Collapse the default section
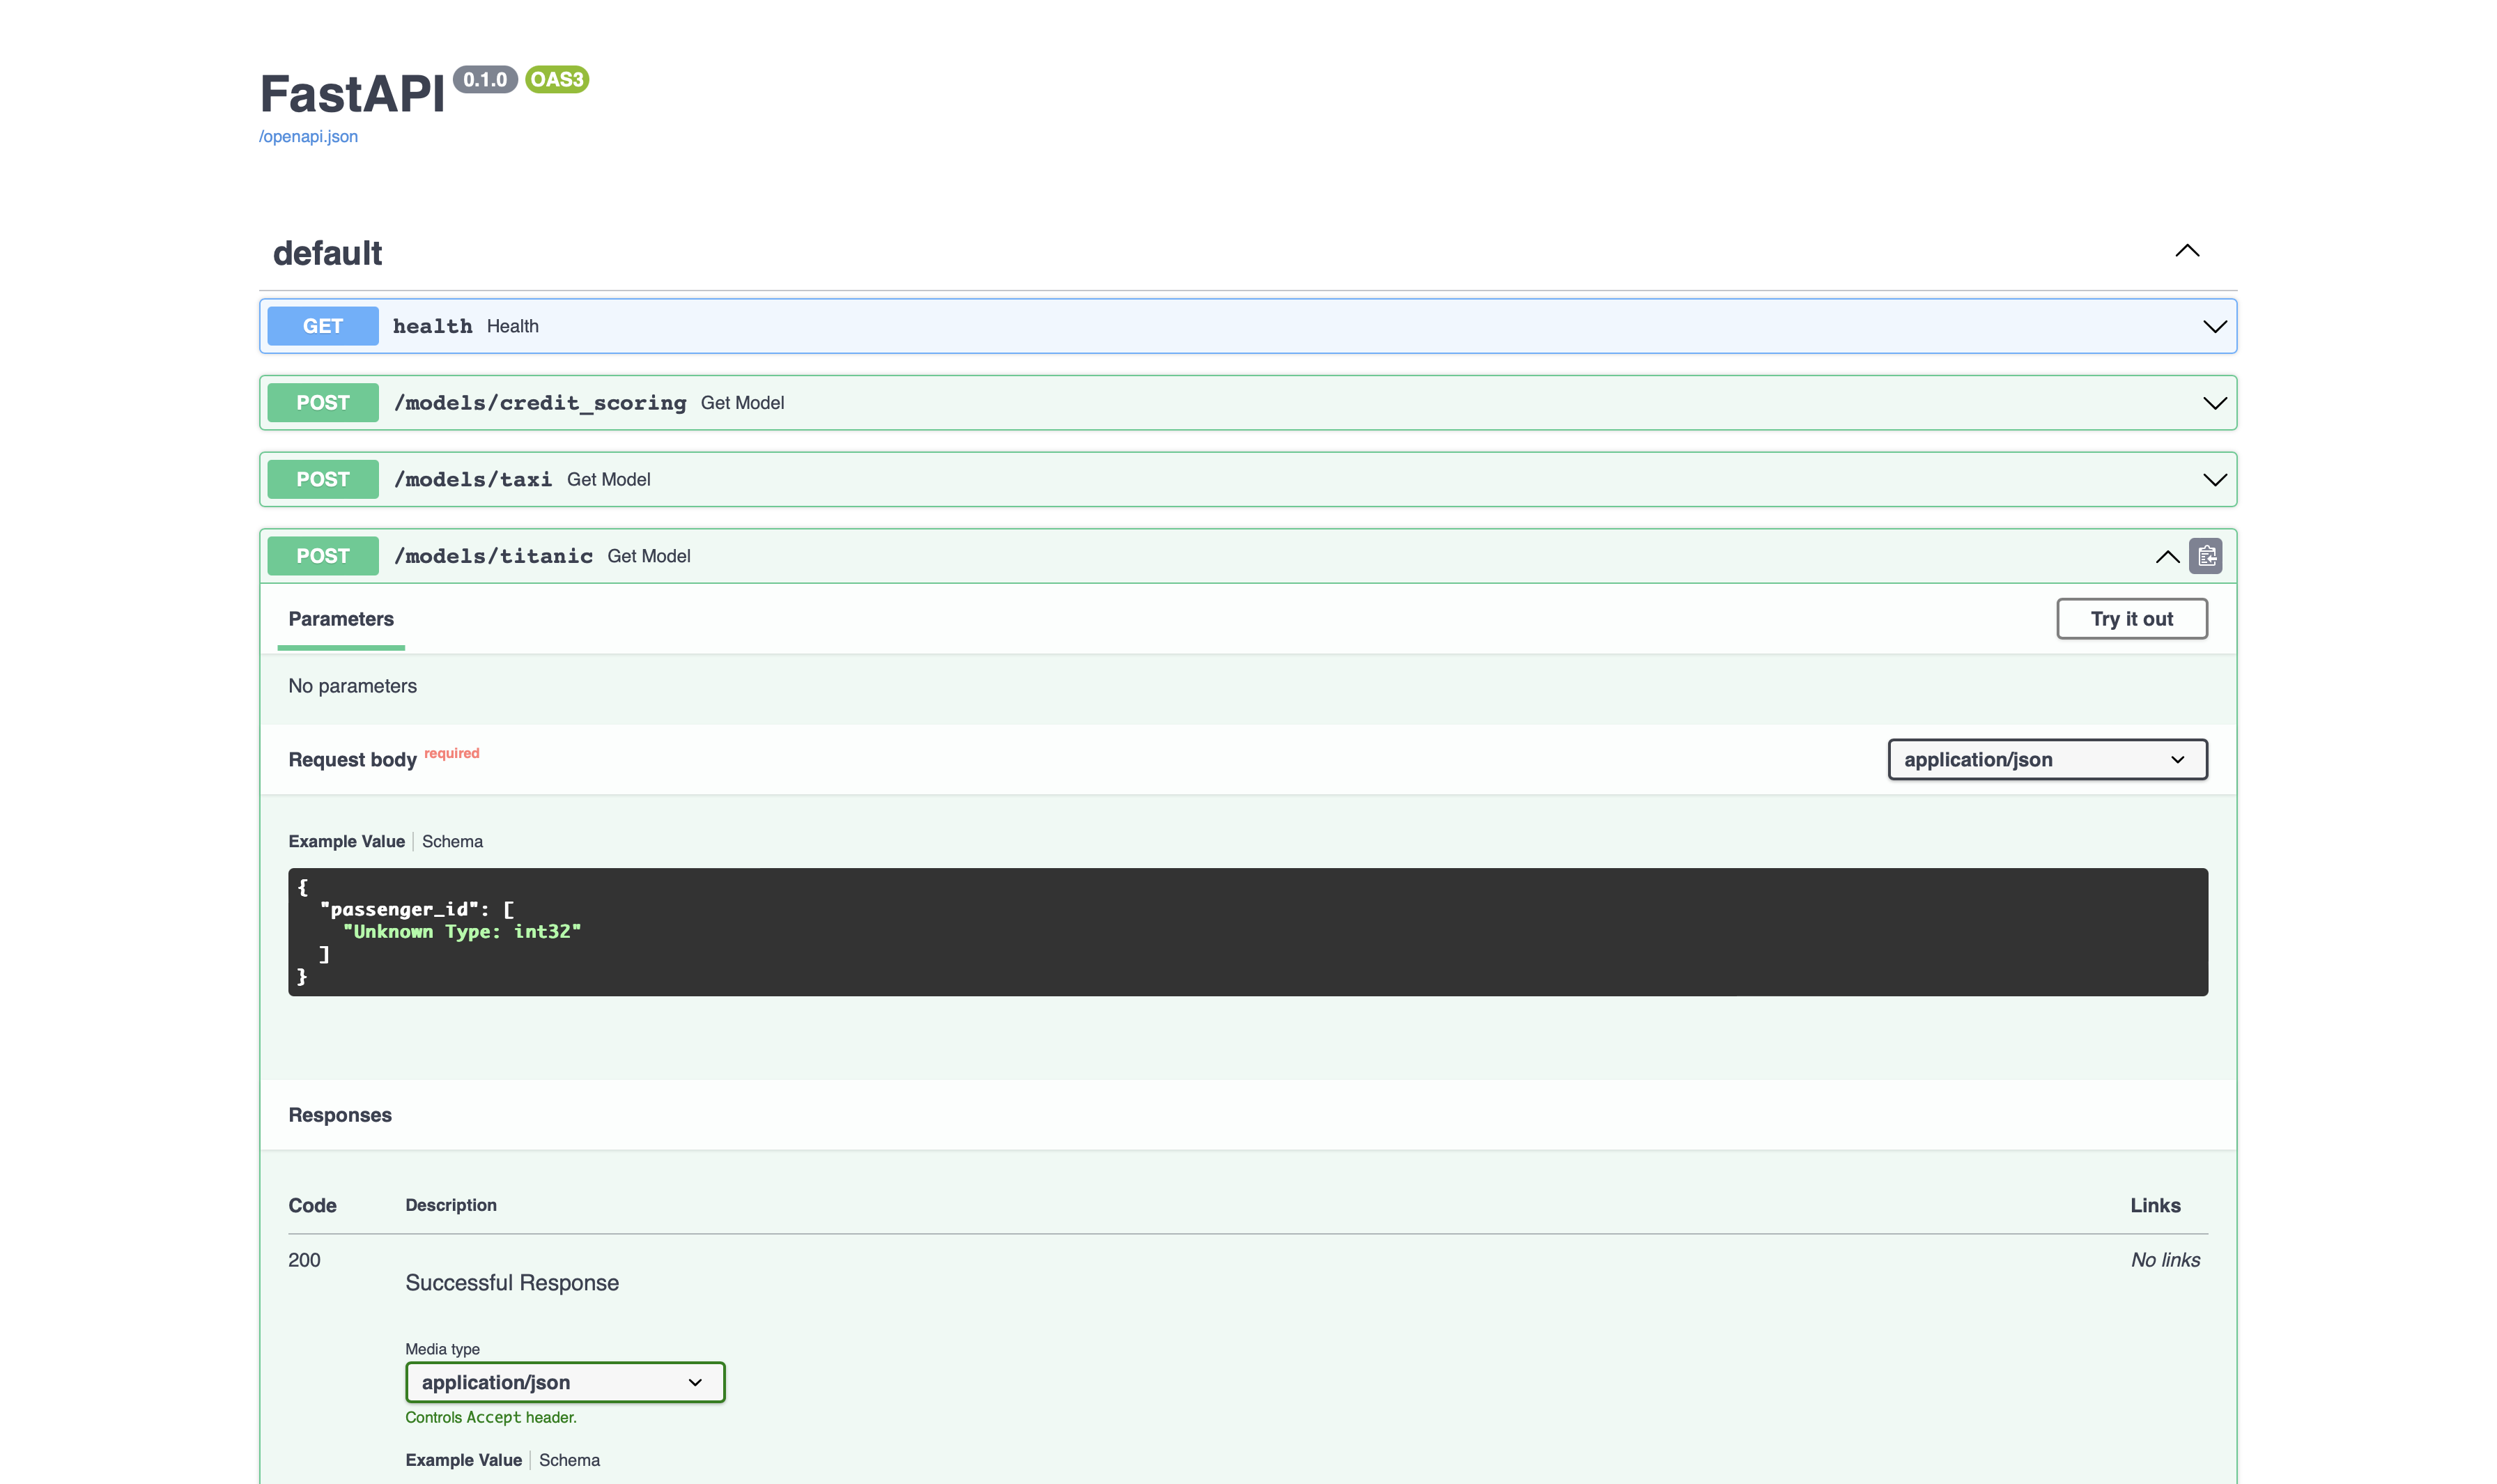The height and width of the screenshot is (1484, 2497). 2186,252
